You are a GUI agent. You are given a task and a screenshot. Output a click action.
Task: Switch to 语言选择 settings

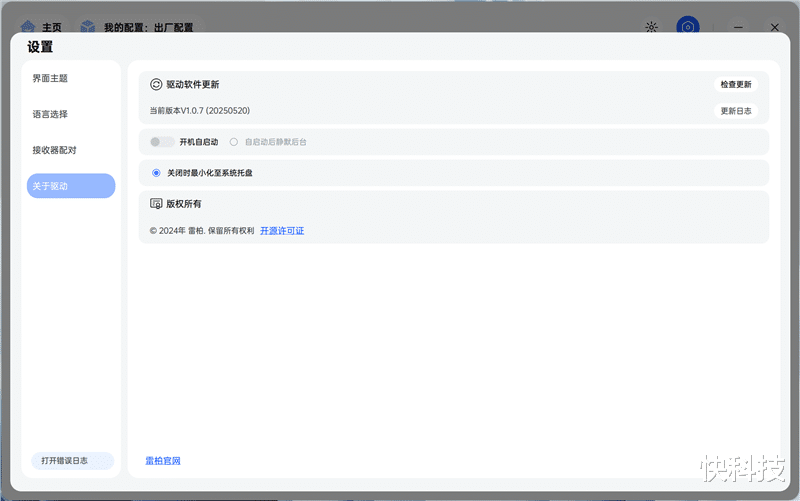click(50, 114)
